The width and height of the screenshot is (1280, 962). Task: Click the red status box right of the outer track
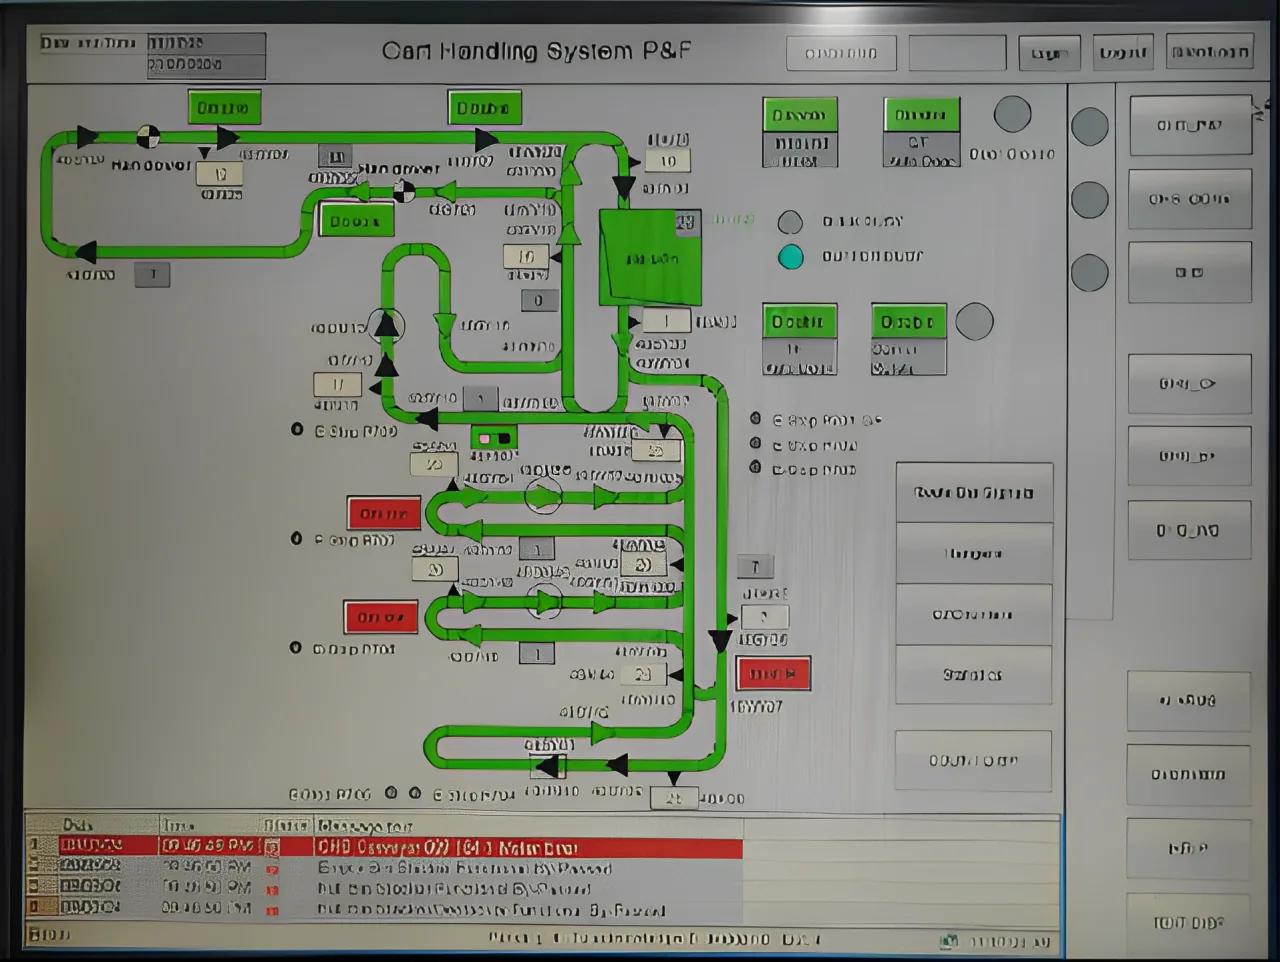(773, 674)
